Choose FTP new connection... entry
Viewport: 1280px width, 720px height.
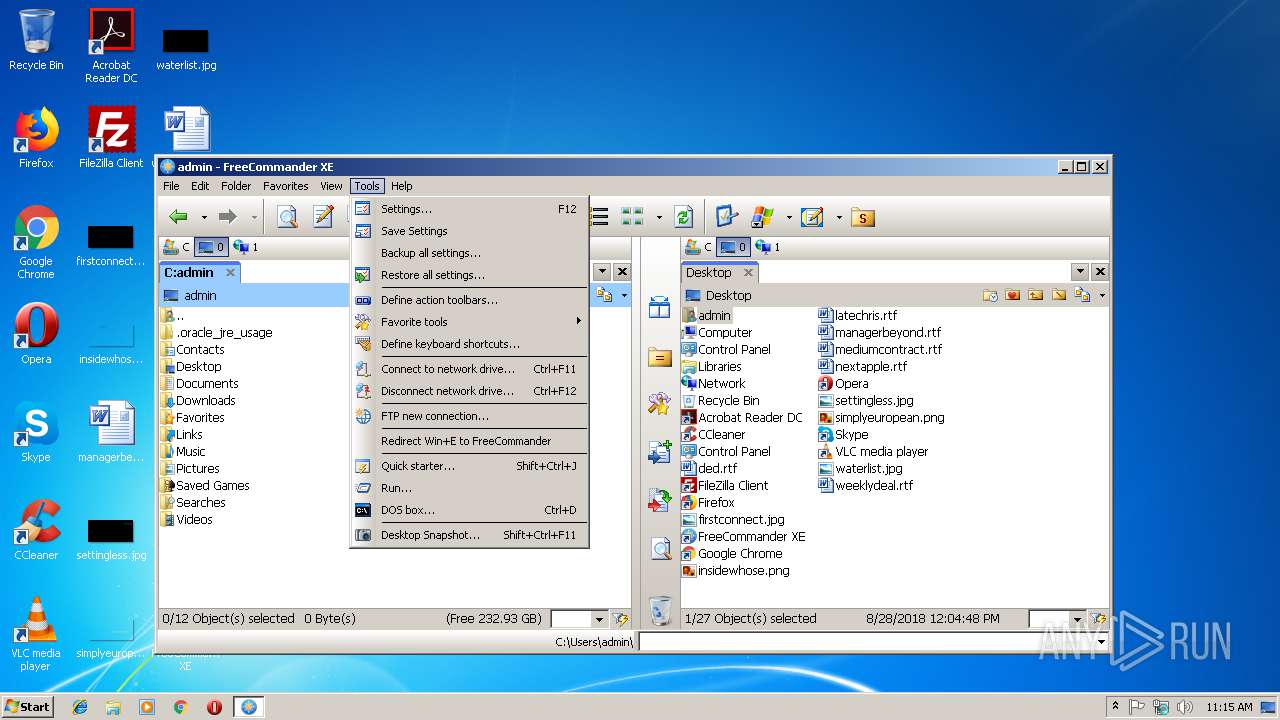468,416
